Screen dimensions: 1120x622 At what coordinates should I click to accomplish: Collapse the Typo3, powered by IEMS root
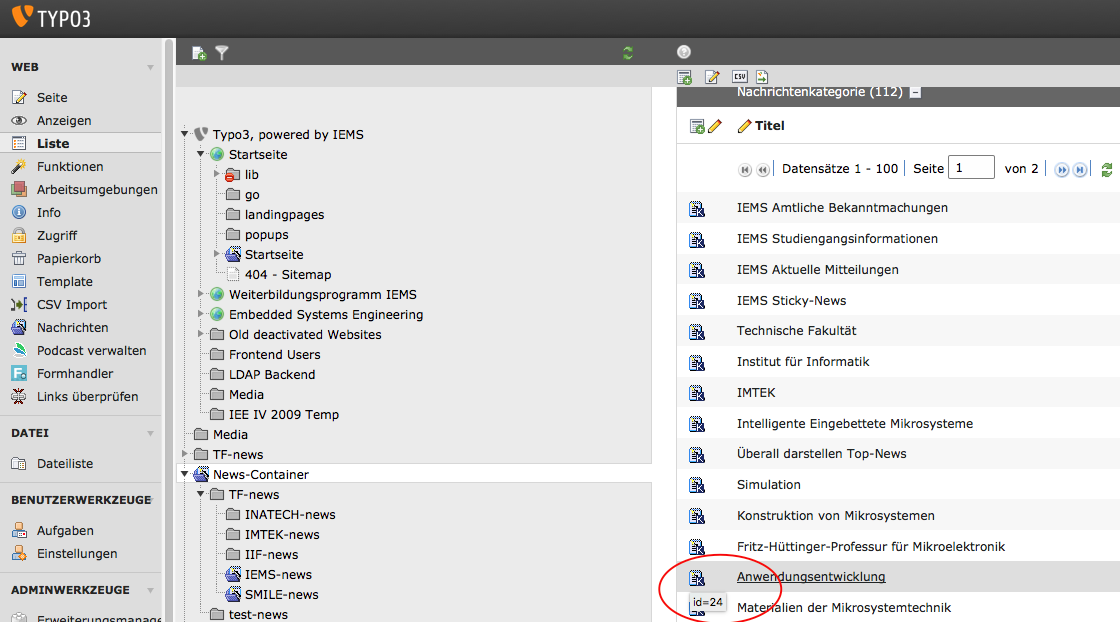185,134
